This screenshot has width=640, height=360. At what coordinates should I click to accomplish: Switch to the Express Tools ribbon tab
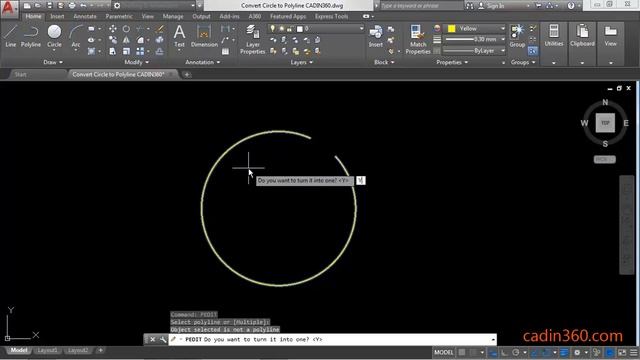pos(331,16)
